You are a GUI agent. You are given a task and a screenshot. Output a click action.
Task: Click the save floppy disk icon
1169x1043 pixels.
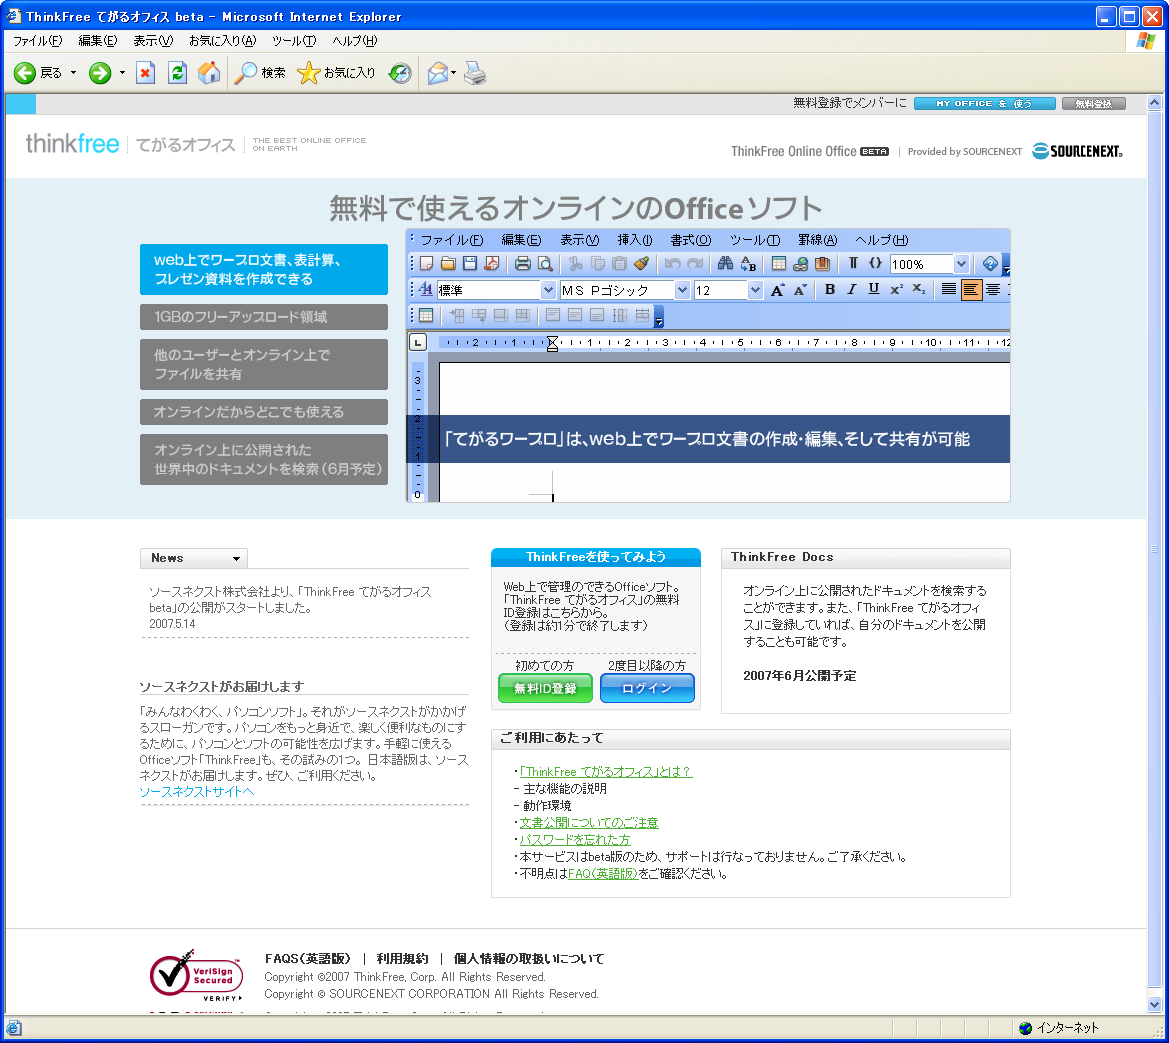[470, 263]
